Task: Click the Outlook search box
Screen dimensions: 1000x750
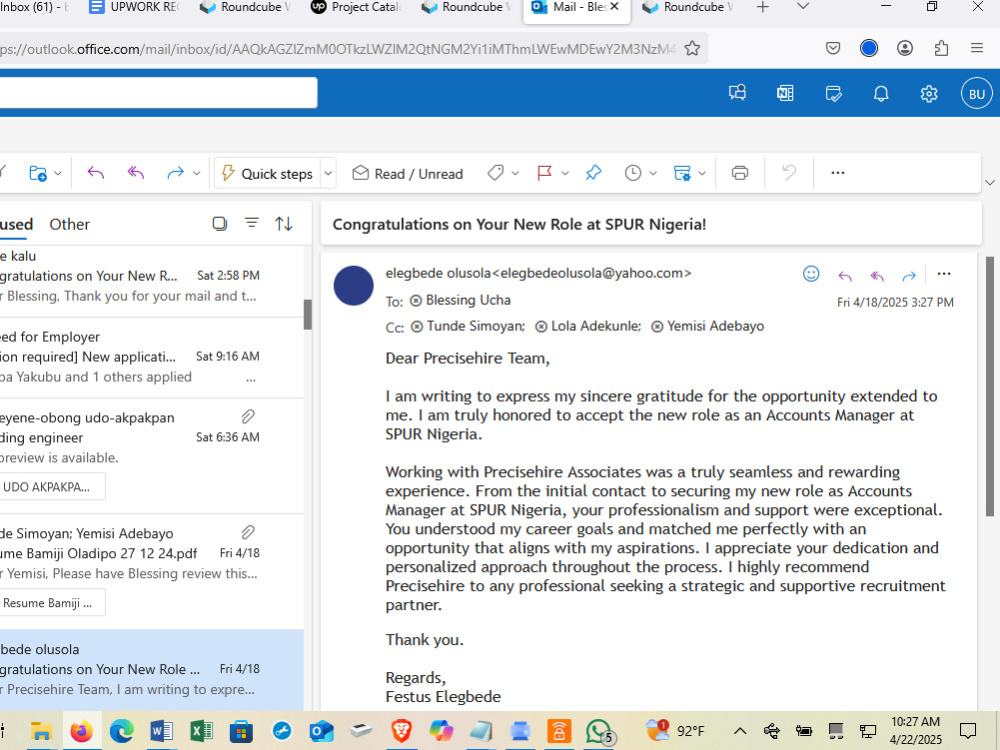Action: click(x=158, y=93)
